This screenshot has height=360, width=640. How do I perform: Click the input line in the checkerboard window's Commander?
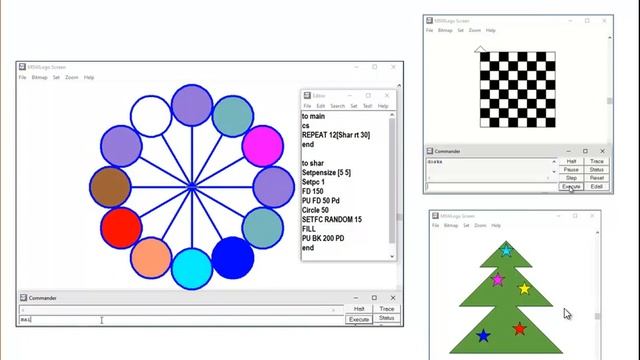pos(491,187)
